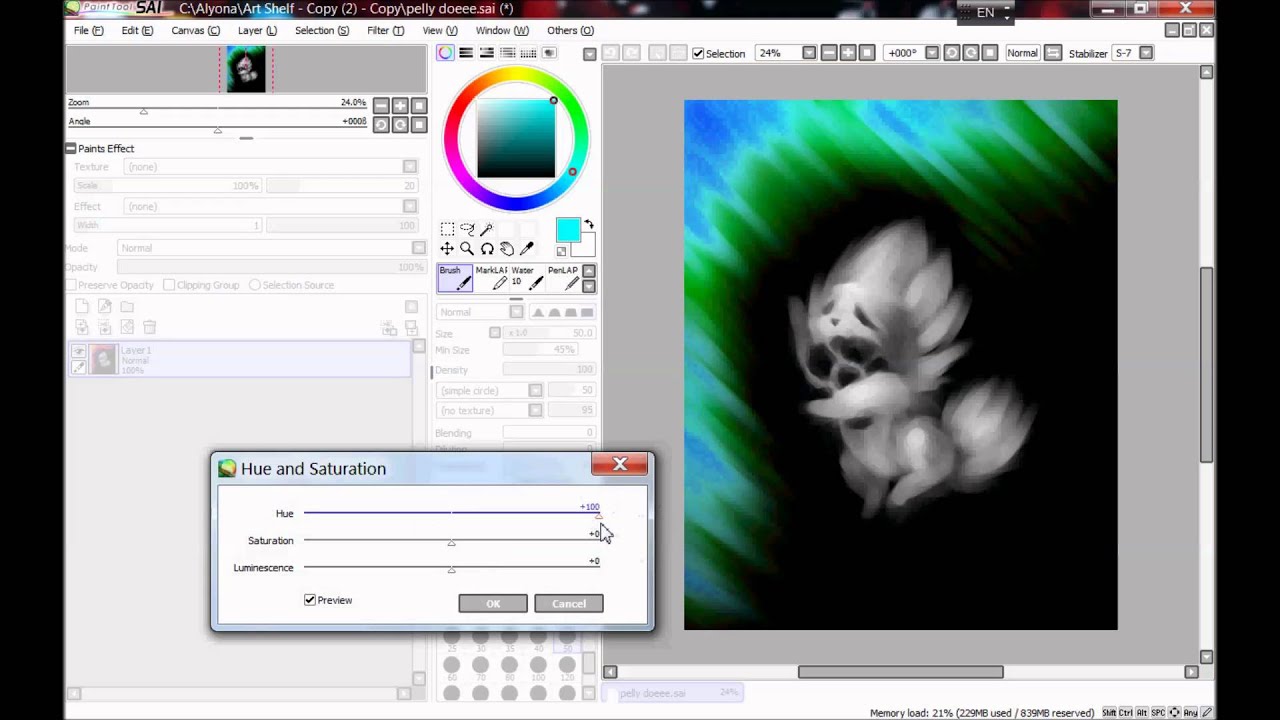This screenshot has height=720, width=1280.
Task: Show the scratchpad panel
Action: click(x=549, y=53)
